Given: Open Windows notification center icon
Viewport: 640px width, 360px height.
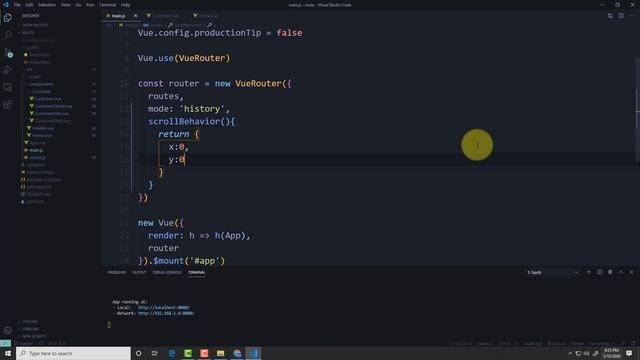Looking at the screenshot, I should pyautogui.click(x=629, y=353).
